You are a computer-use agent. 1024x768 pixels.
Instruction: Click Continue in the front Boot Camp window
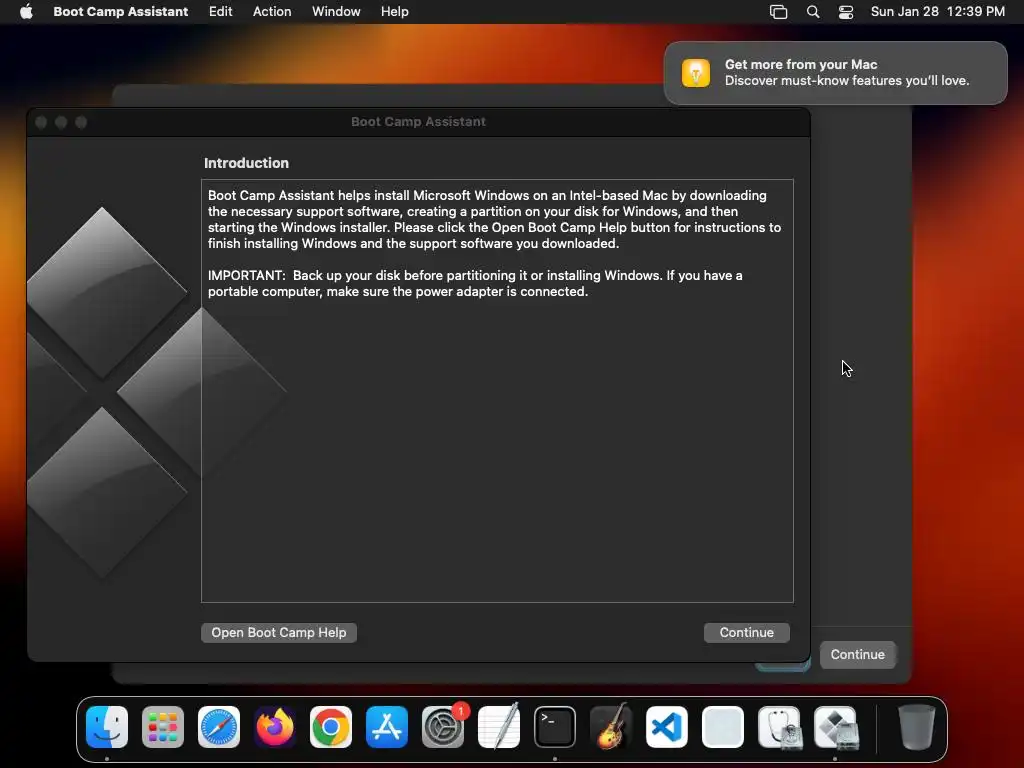746,632
